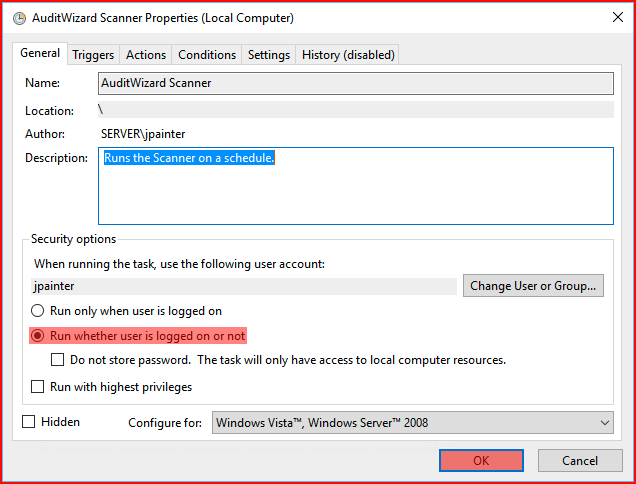Viewport: 636px width, 484px height.
Task: Open the Configure for dropdown
Action: 413,422
